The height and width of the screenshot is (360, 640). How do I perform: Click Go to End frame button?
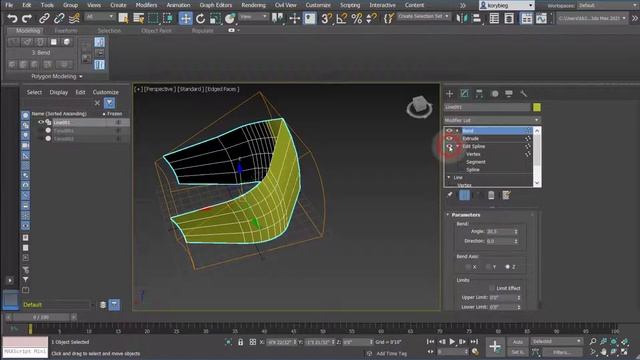tap(474, 342)
